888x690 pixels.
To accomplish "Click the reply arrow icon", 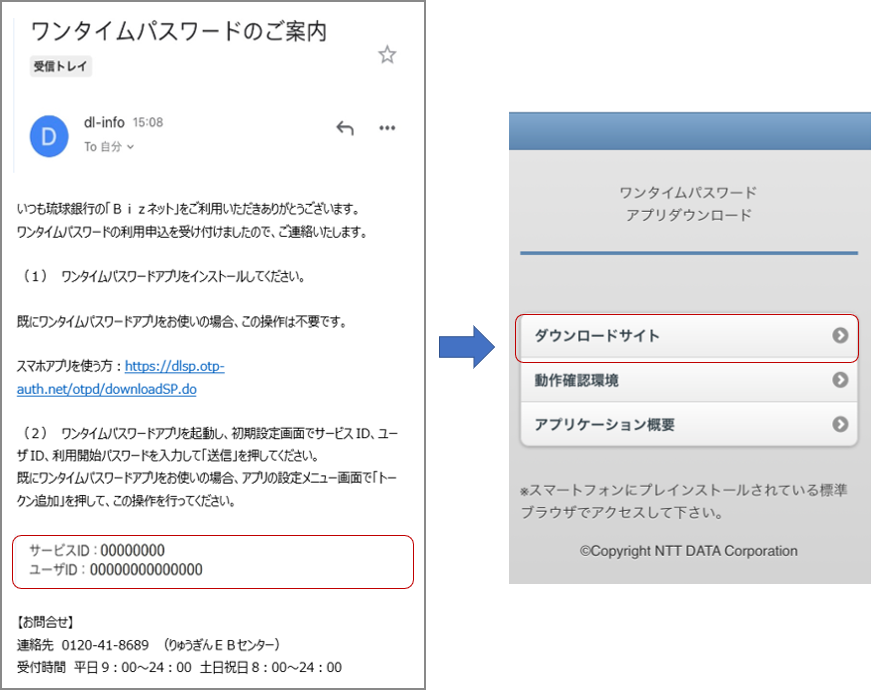I will point(345,128).
